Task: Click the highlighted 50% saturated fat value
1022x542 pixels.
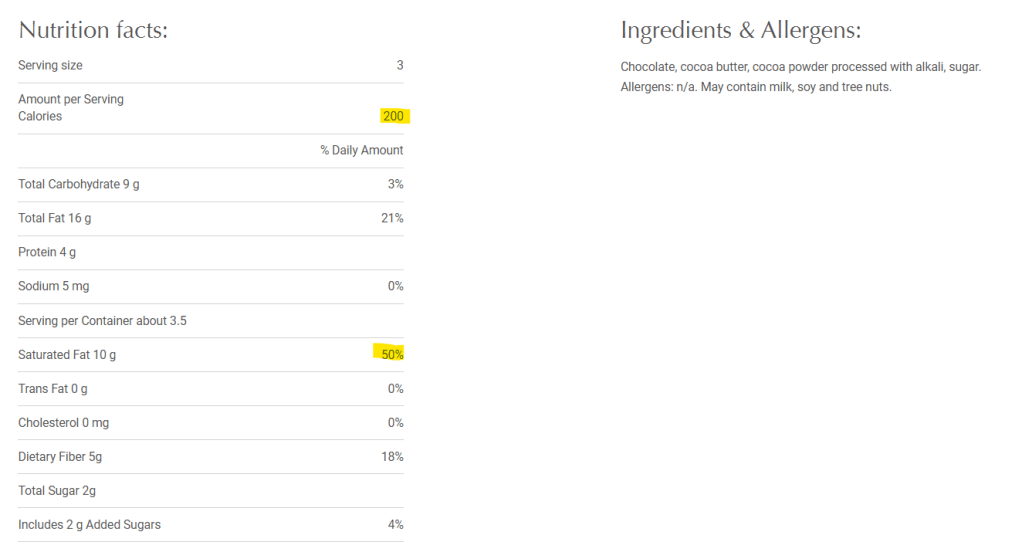Action: [x=392, y=354]
